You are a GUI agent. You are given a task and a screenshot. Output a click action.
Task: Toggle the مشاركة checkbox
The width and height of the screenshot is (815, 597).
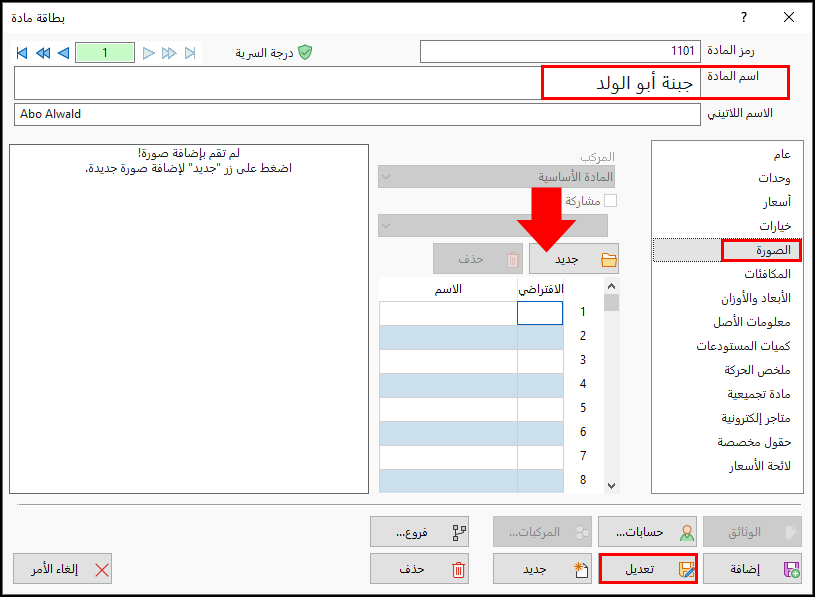point(611,201)
